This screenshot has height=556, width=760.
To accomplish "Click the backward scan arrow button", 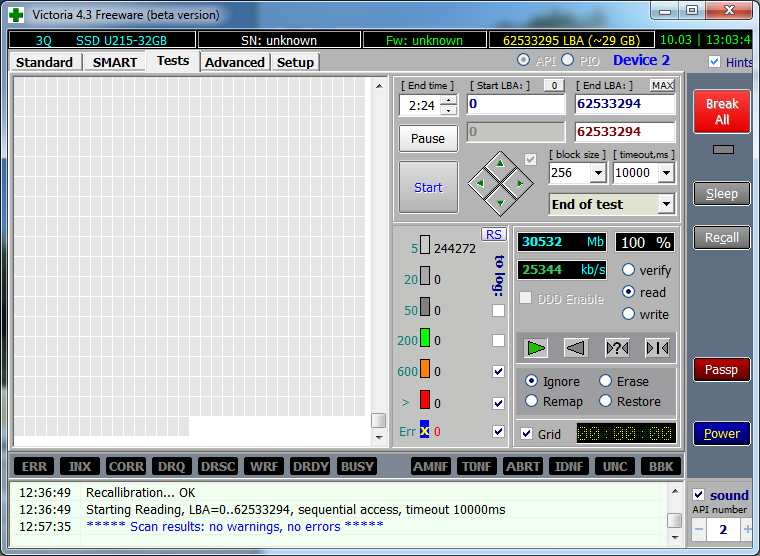I will coord(576,348).
